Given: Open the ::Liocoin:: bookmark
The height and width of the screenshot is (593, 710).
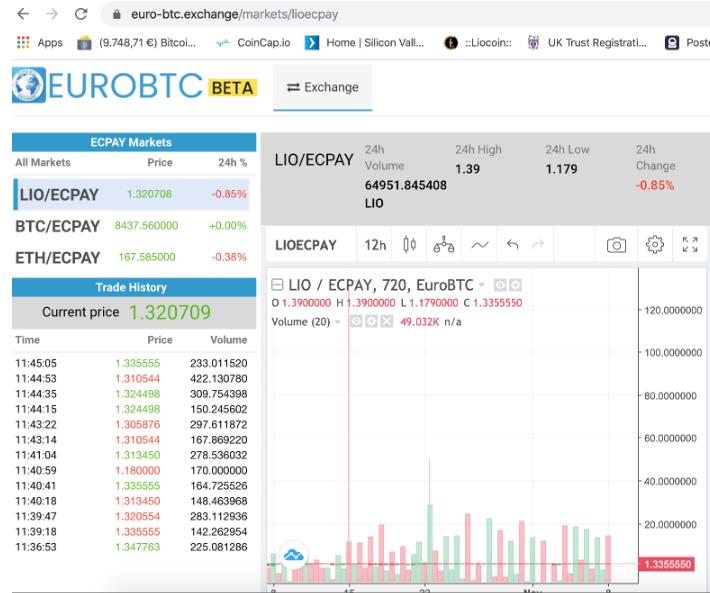Looking at the screenshot, I should click(478, 43).
